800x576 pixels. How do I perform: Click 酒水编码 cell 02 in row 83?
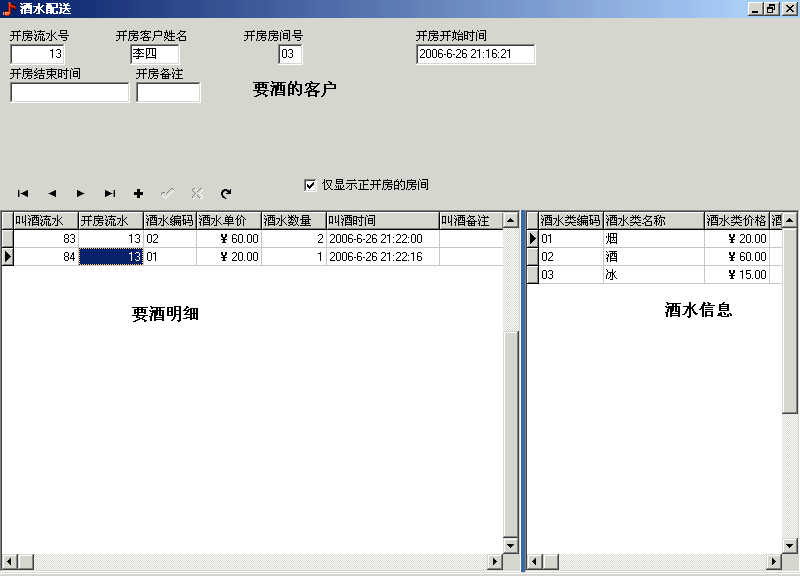pos(170,238)
